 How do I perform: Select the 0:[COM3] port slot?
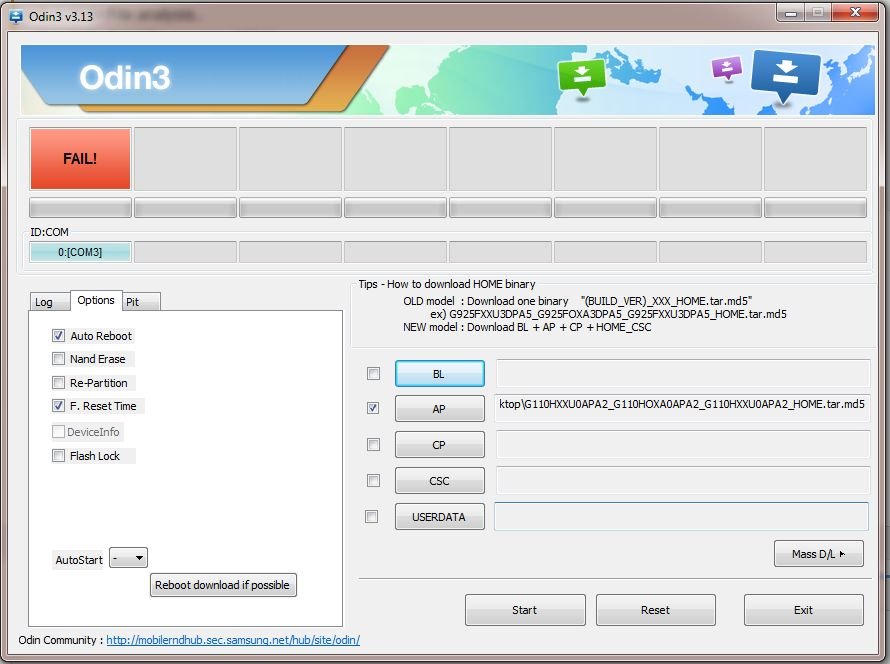[80, 252]
